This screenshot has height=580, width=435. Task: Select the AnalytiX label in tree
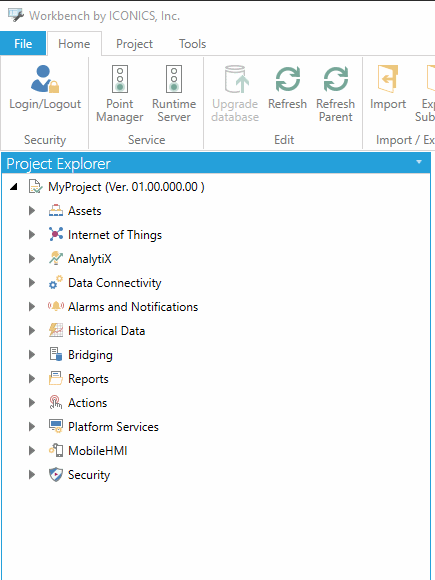pyautogui.click(x=90, y=259)
